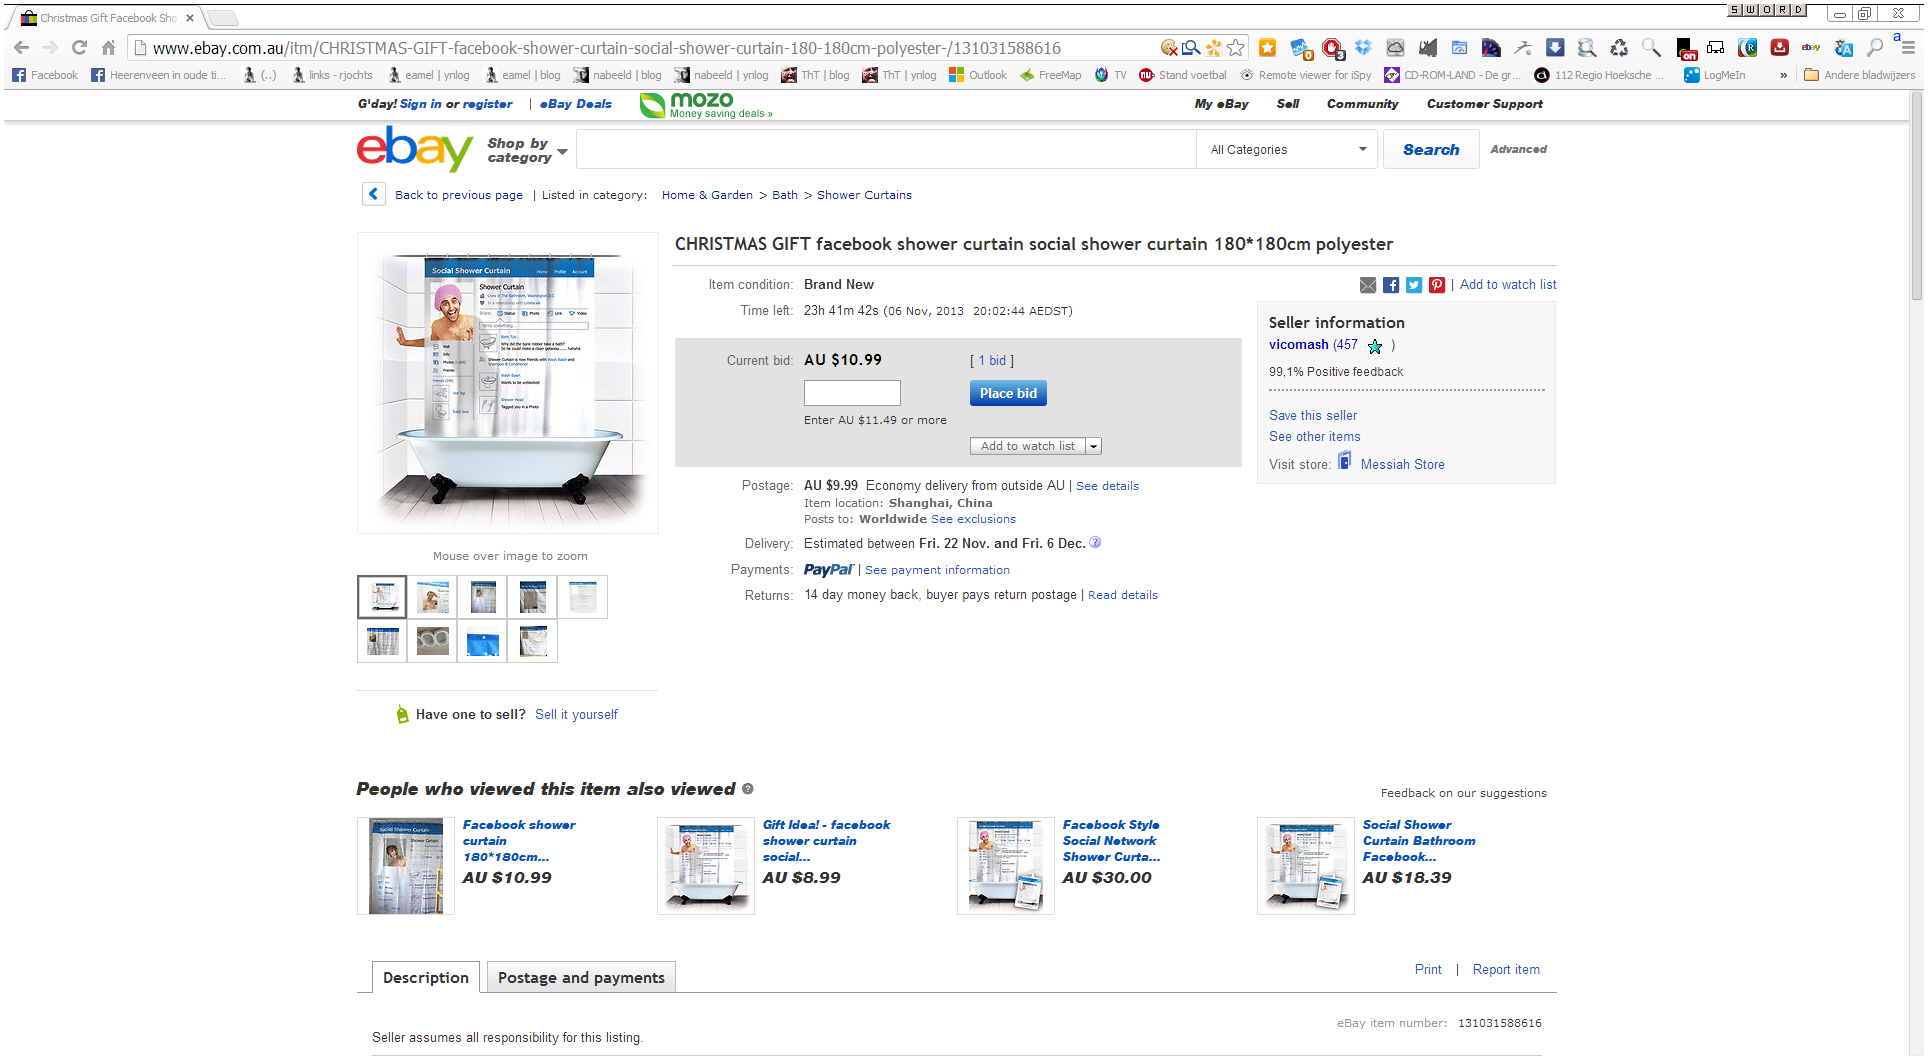Screen dimensions: 1928x1060
Task: Open help icon beside 'also viewed' heading
Action: pyautogui.click(x=748, y=789)
